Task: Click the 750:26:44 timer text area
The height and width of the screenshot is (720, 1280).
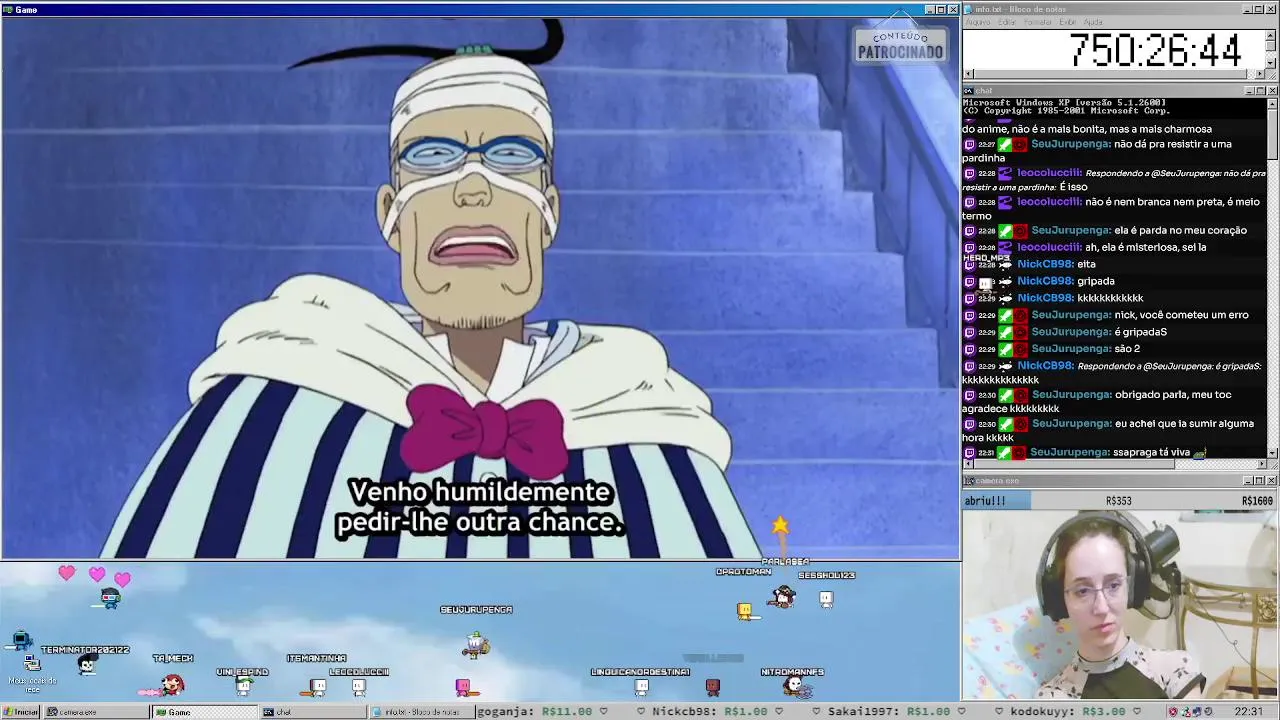Action: click(1154, 50)
